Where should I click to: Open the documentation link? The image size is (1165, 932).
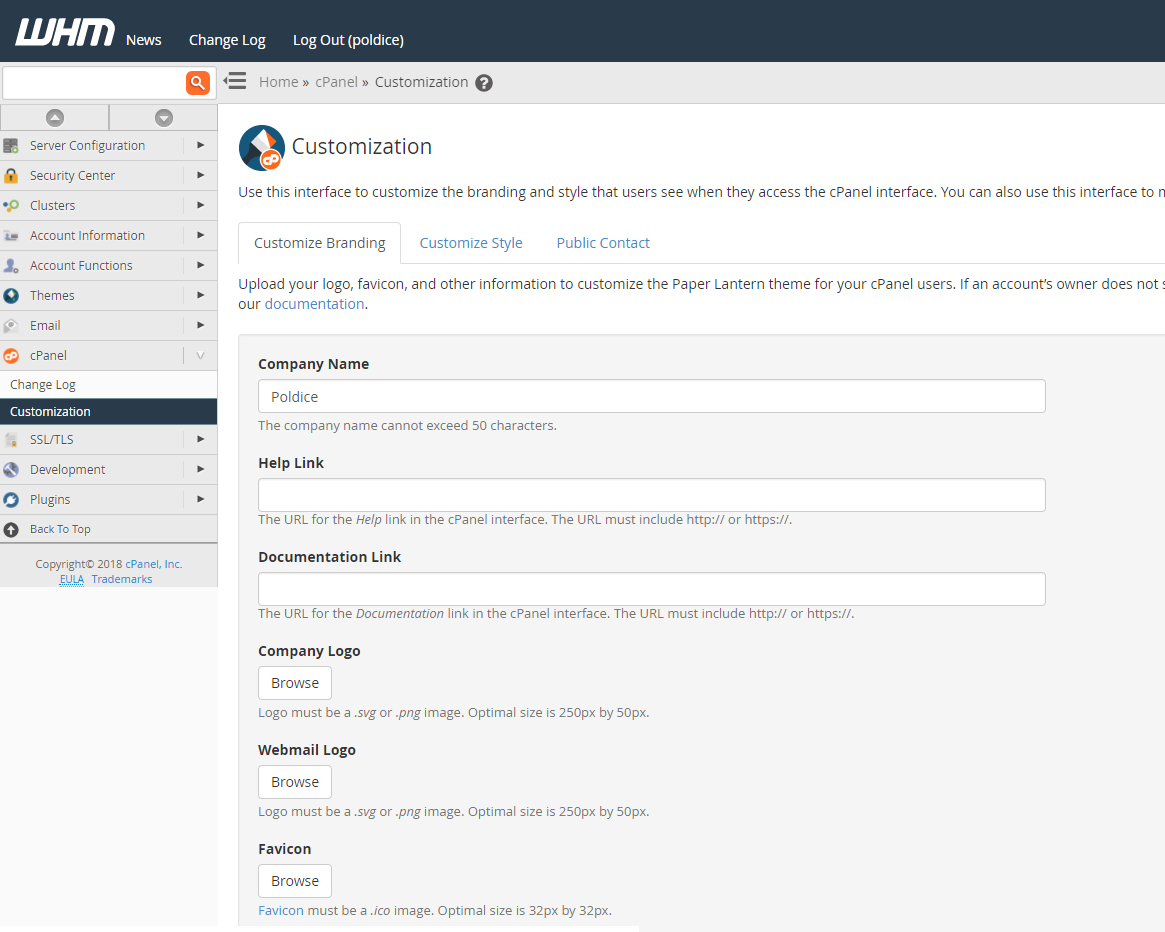pyautogui.click(x=314, y=304)
